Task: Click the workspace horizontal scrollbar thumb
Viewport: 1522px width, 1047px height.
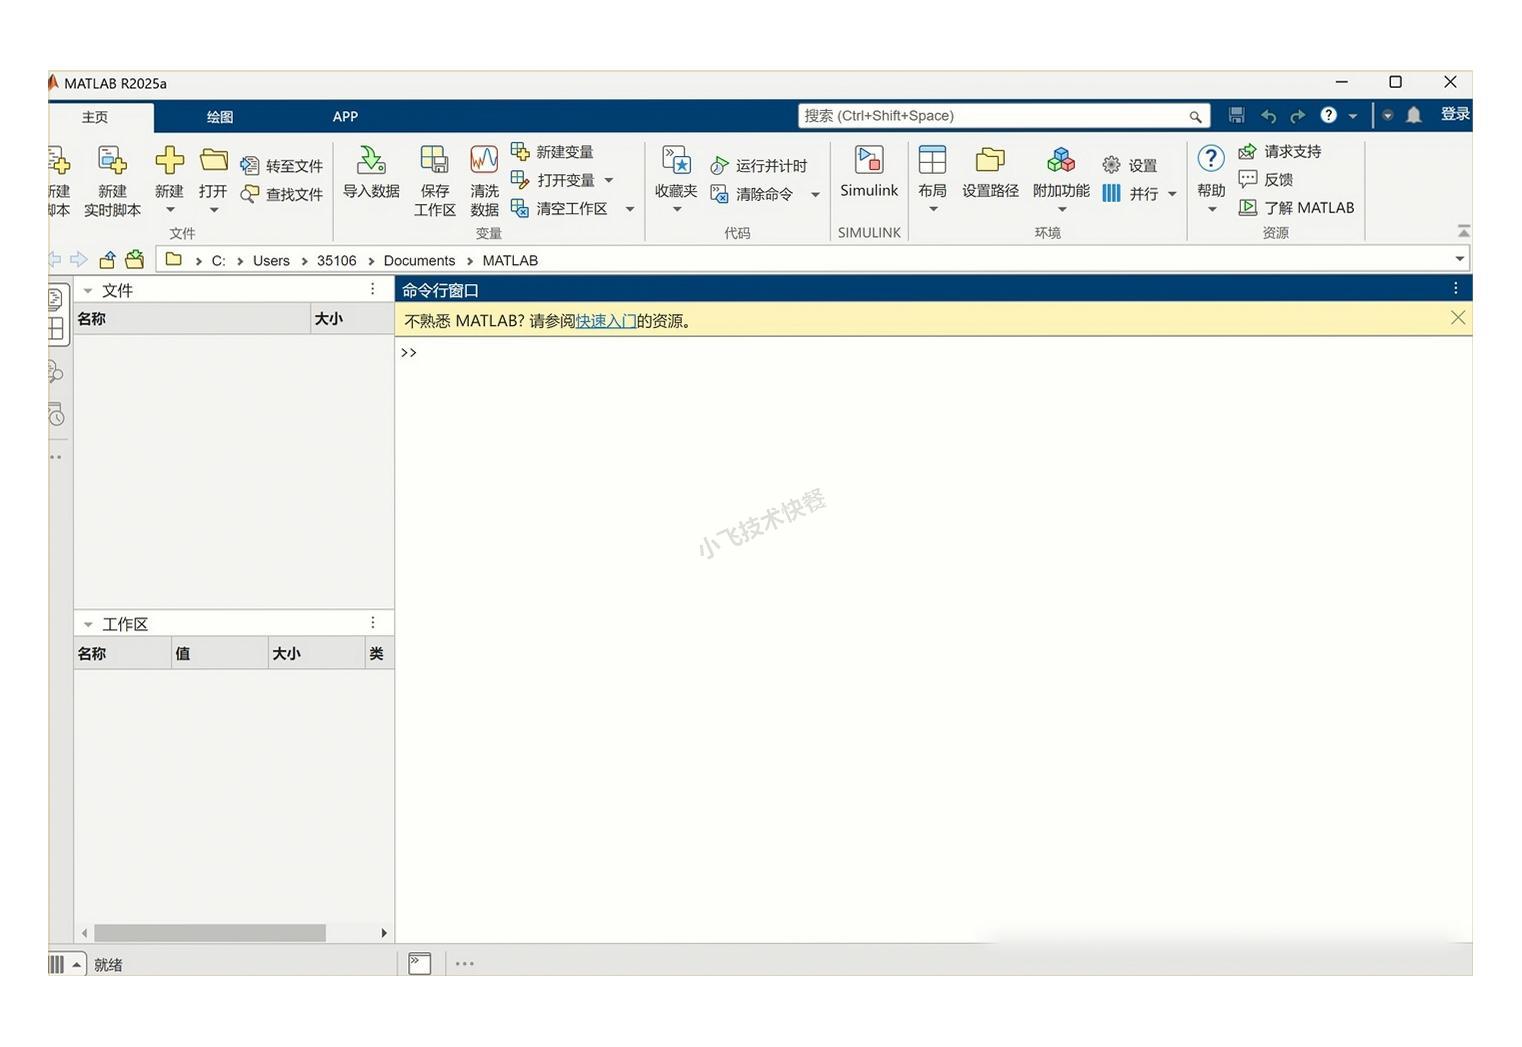Action: (210, 933)
